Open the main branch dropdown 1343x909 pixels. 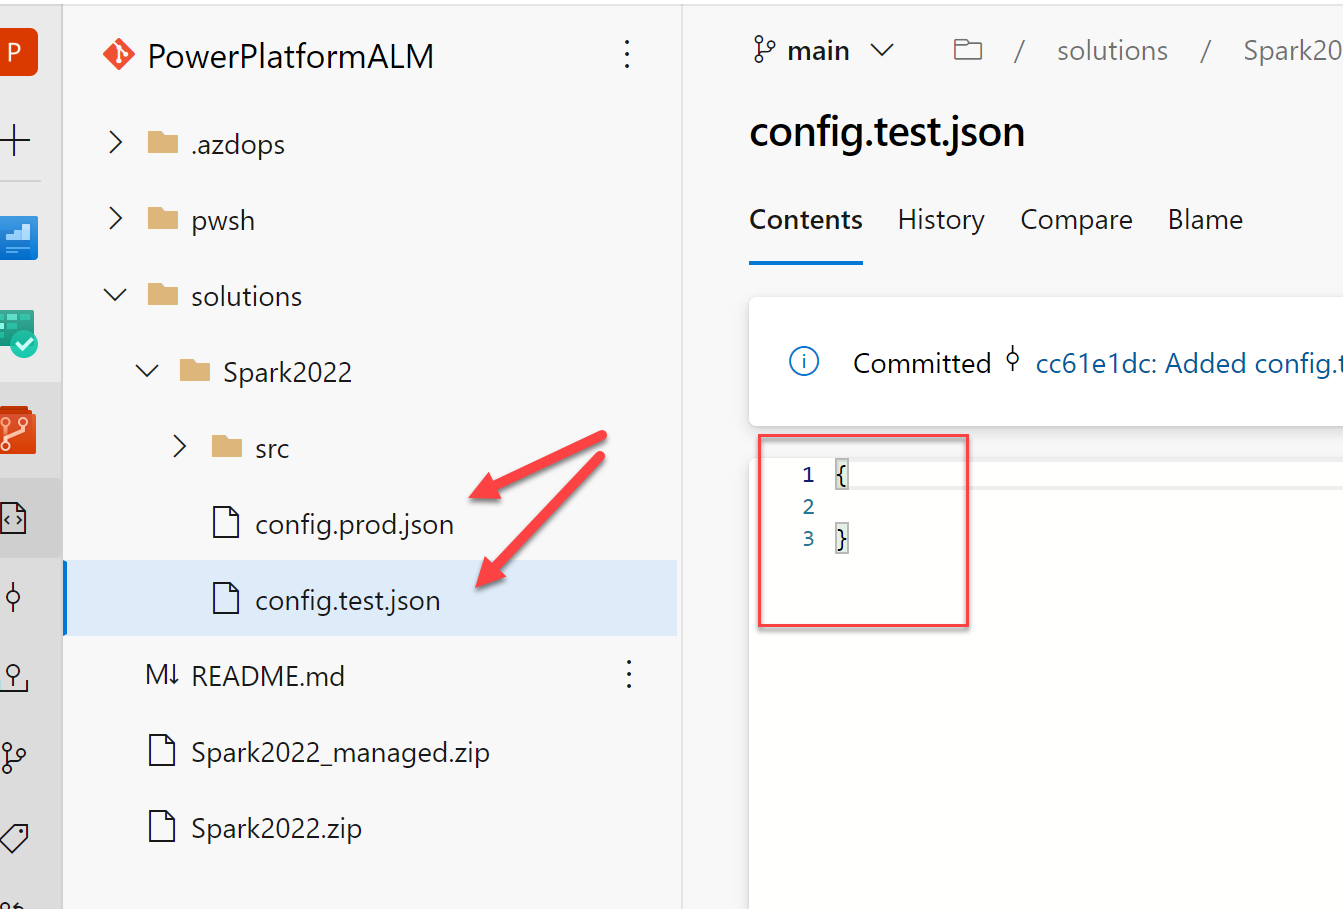point(823,50)
